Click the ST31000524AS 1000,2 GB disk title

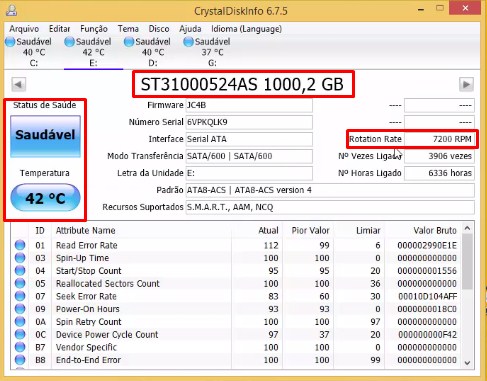pyautogui.click(x=242, y=84)
